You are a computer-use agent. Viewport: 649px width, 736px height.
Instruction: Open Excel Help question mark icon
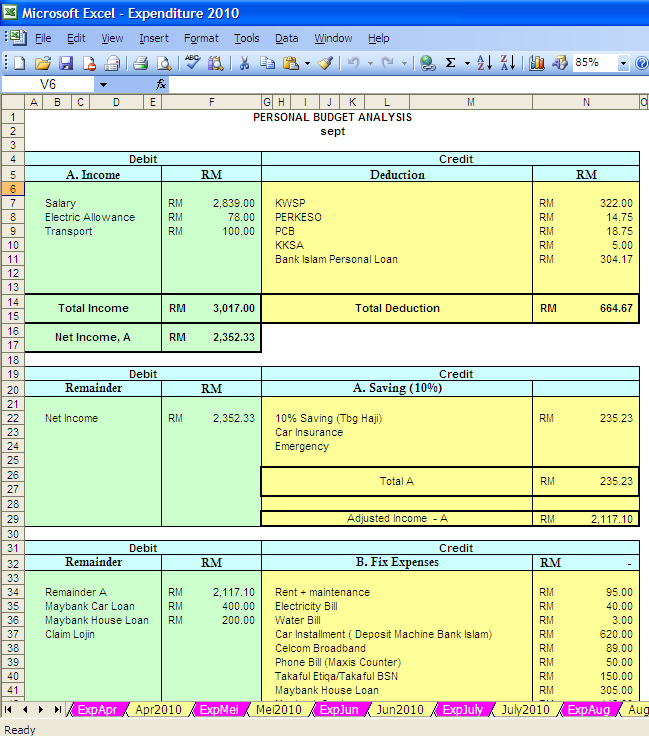641,63
